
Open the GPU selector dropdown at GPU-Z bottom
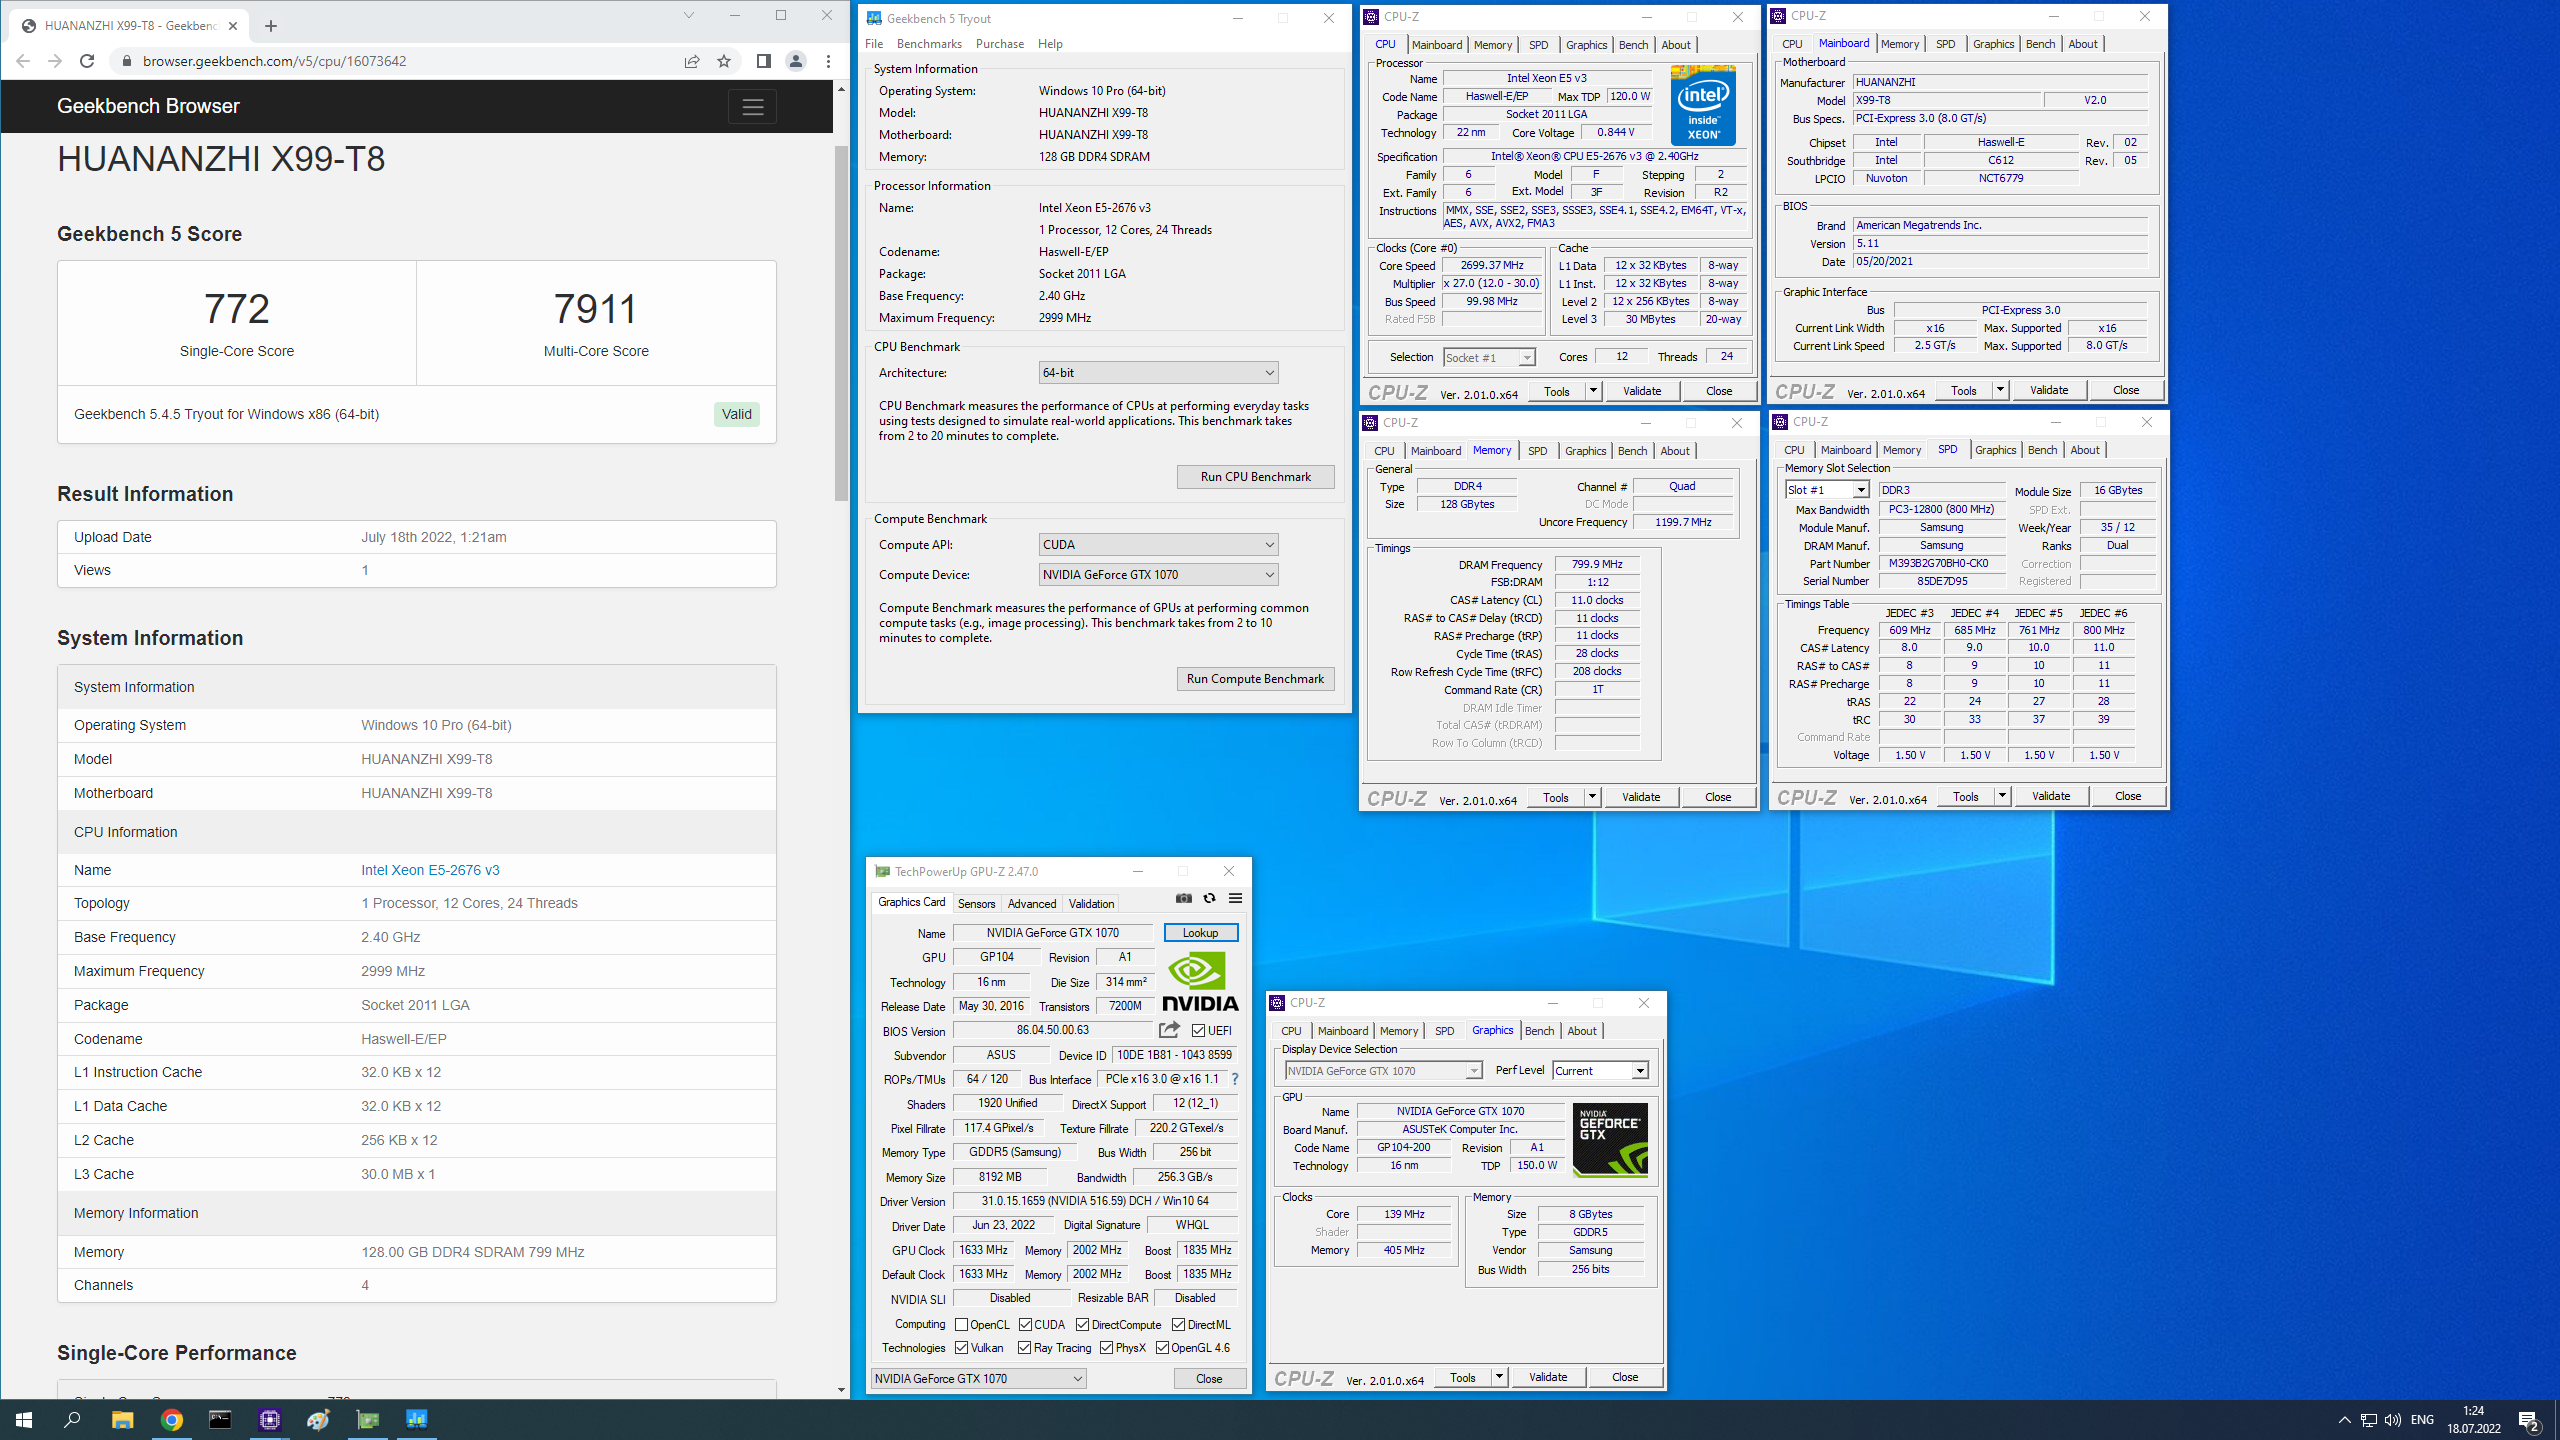tap(978, 1378)
